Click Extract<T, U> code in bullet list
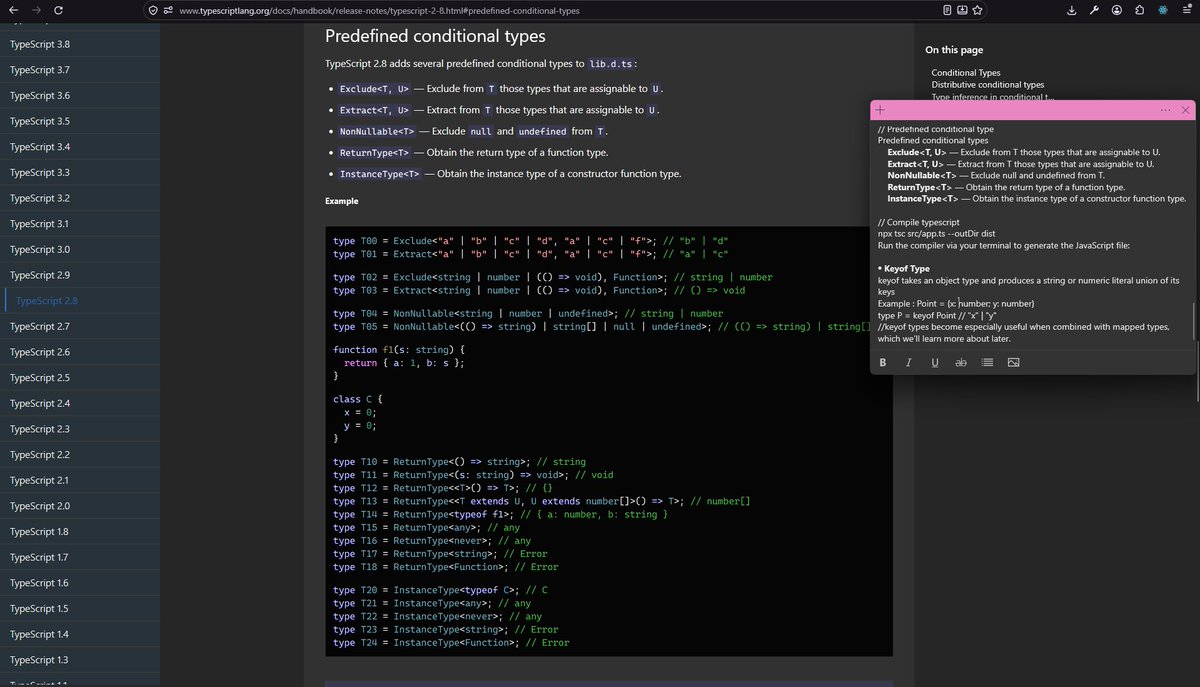This screenshot has height=687, width=1200. point(375,110)
